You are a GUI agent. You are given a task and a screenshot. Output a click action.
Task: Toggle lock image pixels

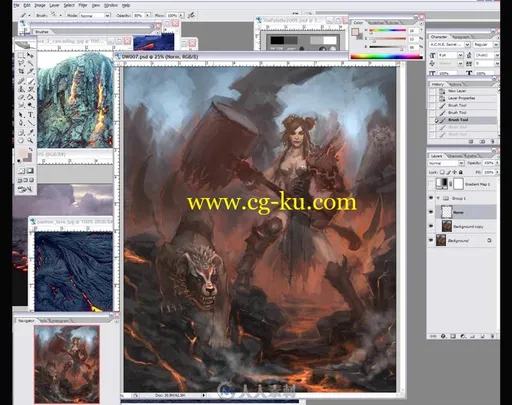(448, 172)
